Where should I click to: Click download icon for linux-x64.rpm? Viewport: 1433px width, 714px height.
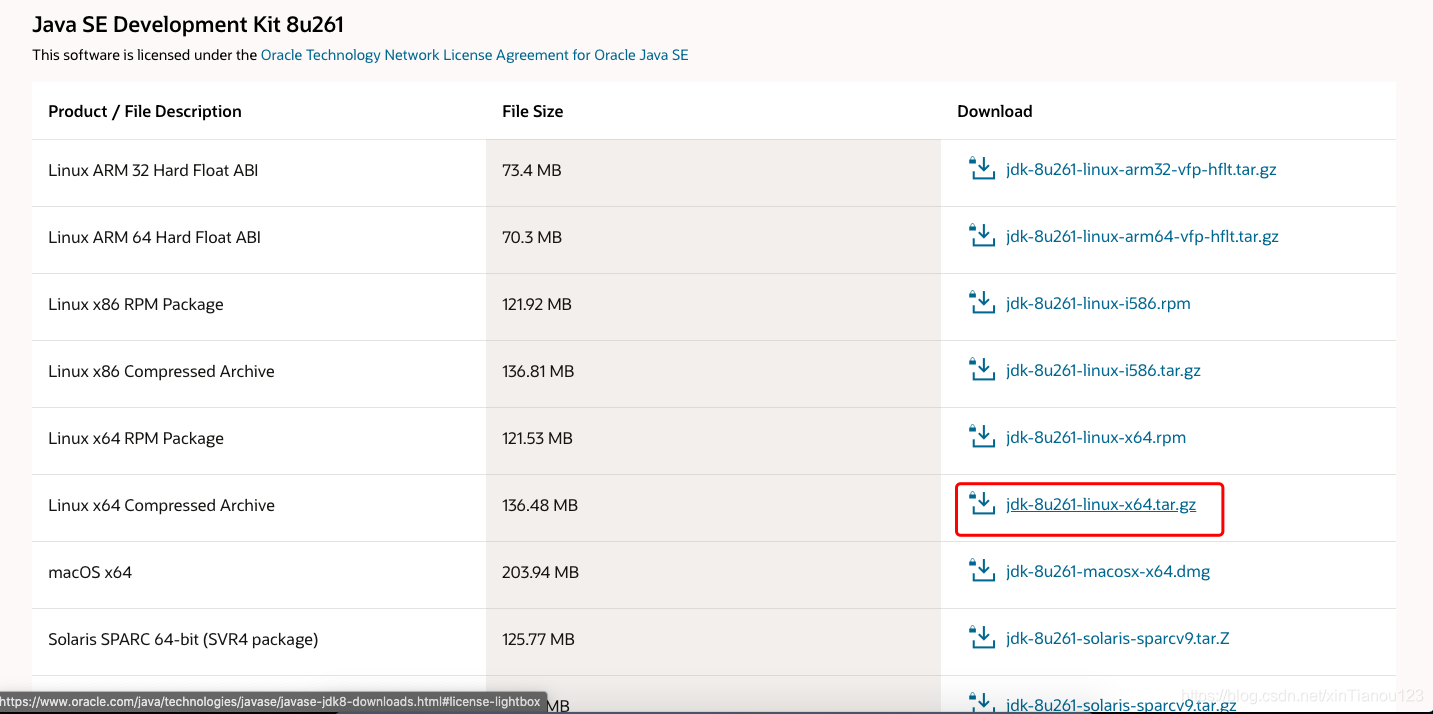[982, 436]
